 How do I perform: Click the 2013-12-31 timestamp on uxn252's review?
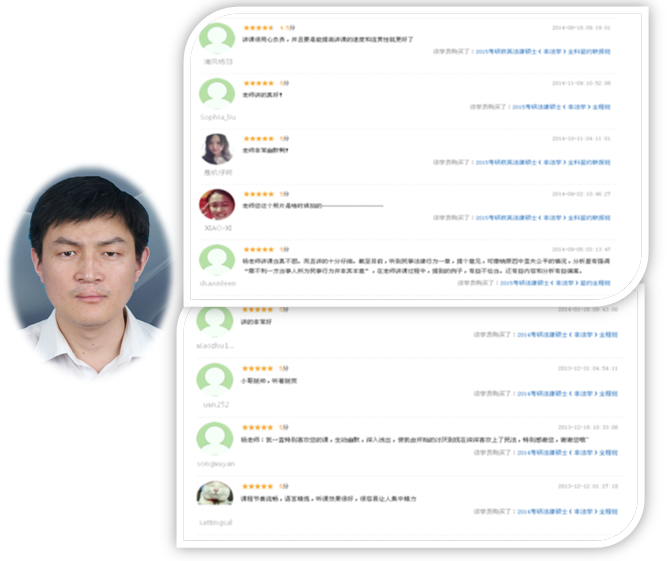[588, 369]
